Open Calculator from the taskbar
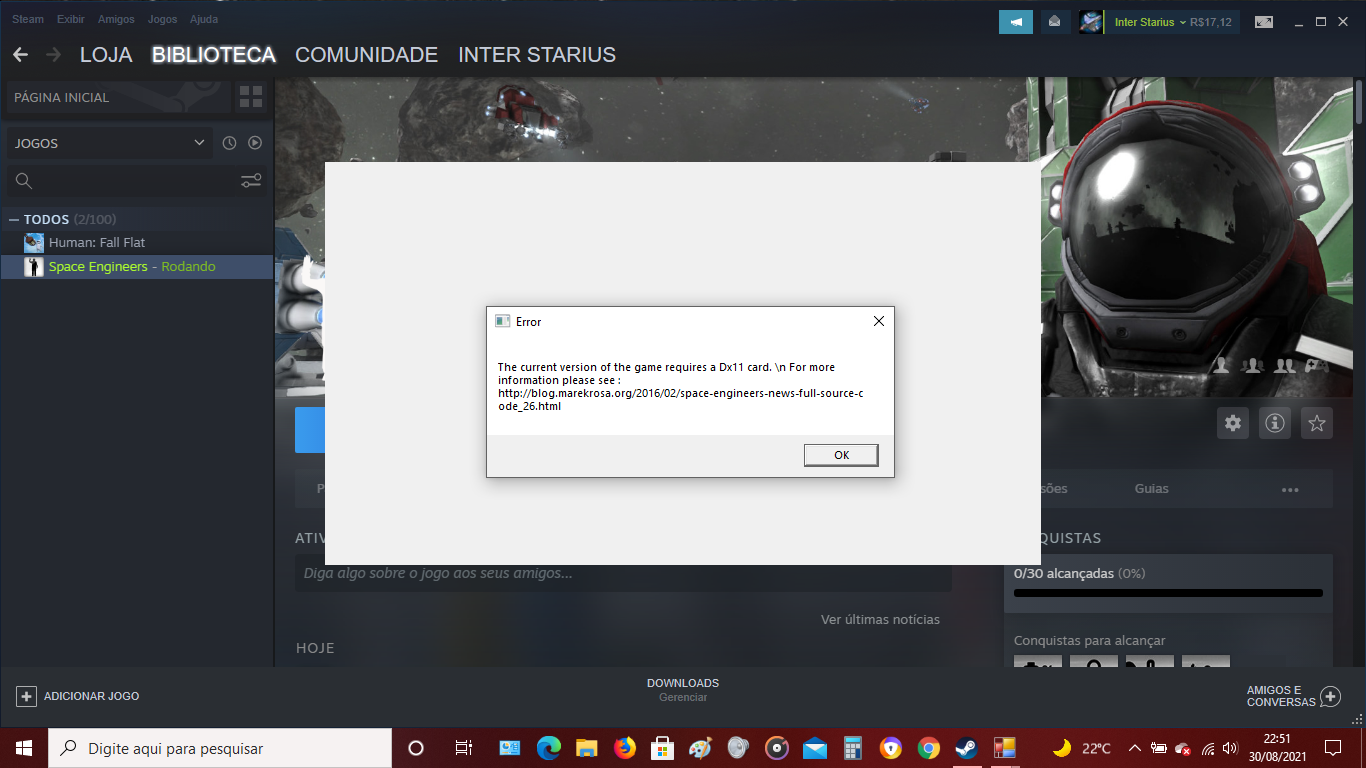 point(853,748)
